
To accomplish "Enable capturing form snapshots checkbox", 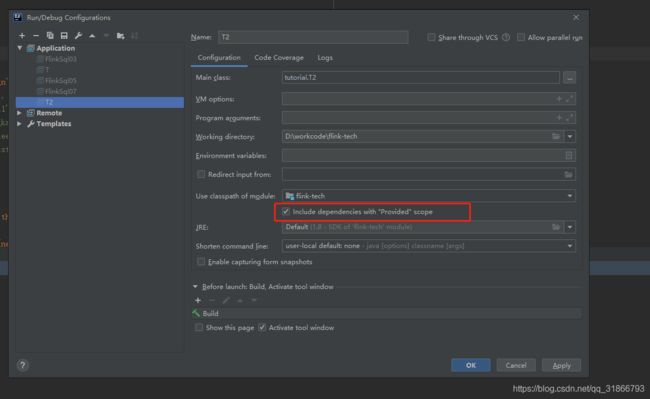I will 201,262.
